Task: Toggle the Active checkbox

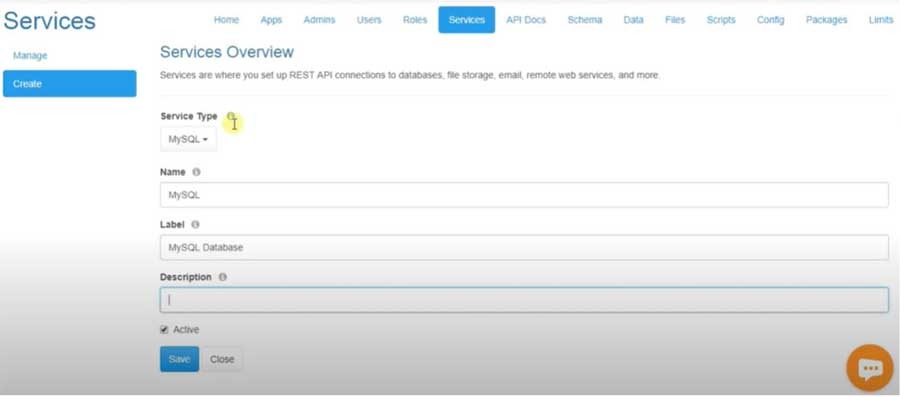Action: click(164, 330)
